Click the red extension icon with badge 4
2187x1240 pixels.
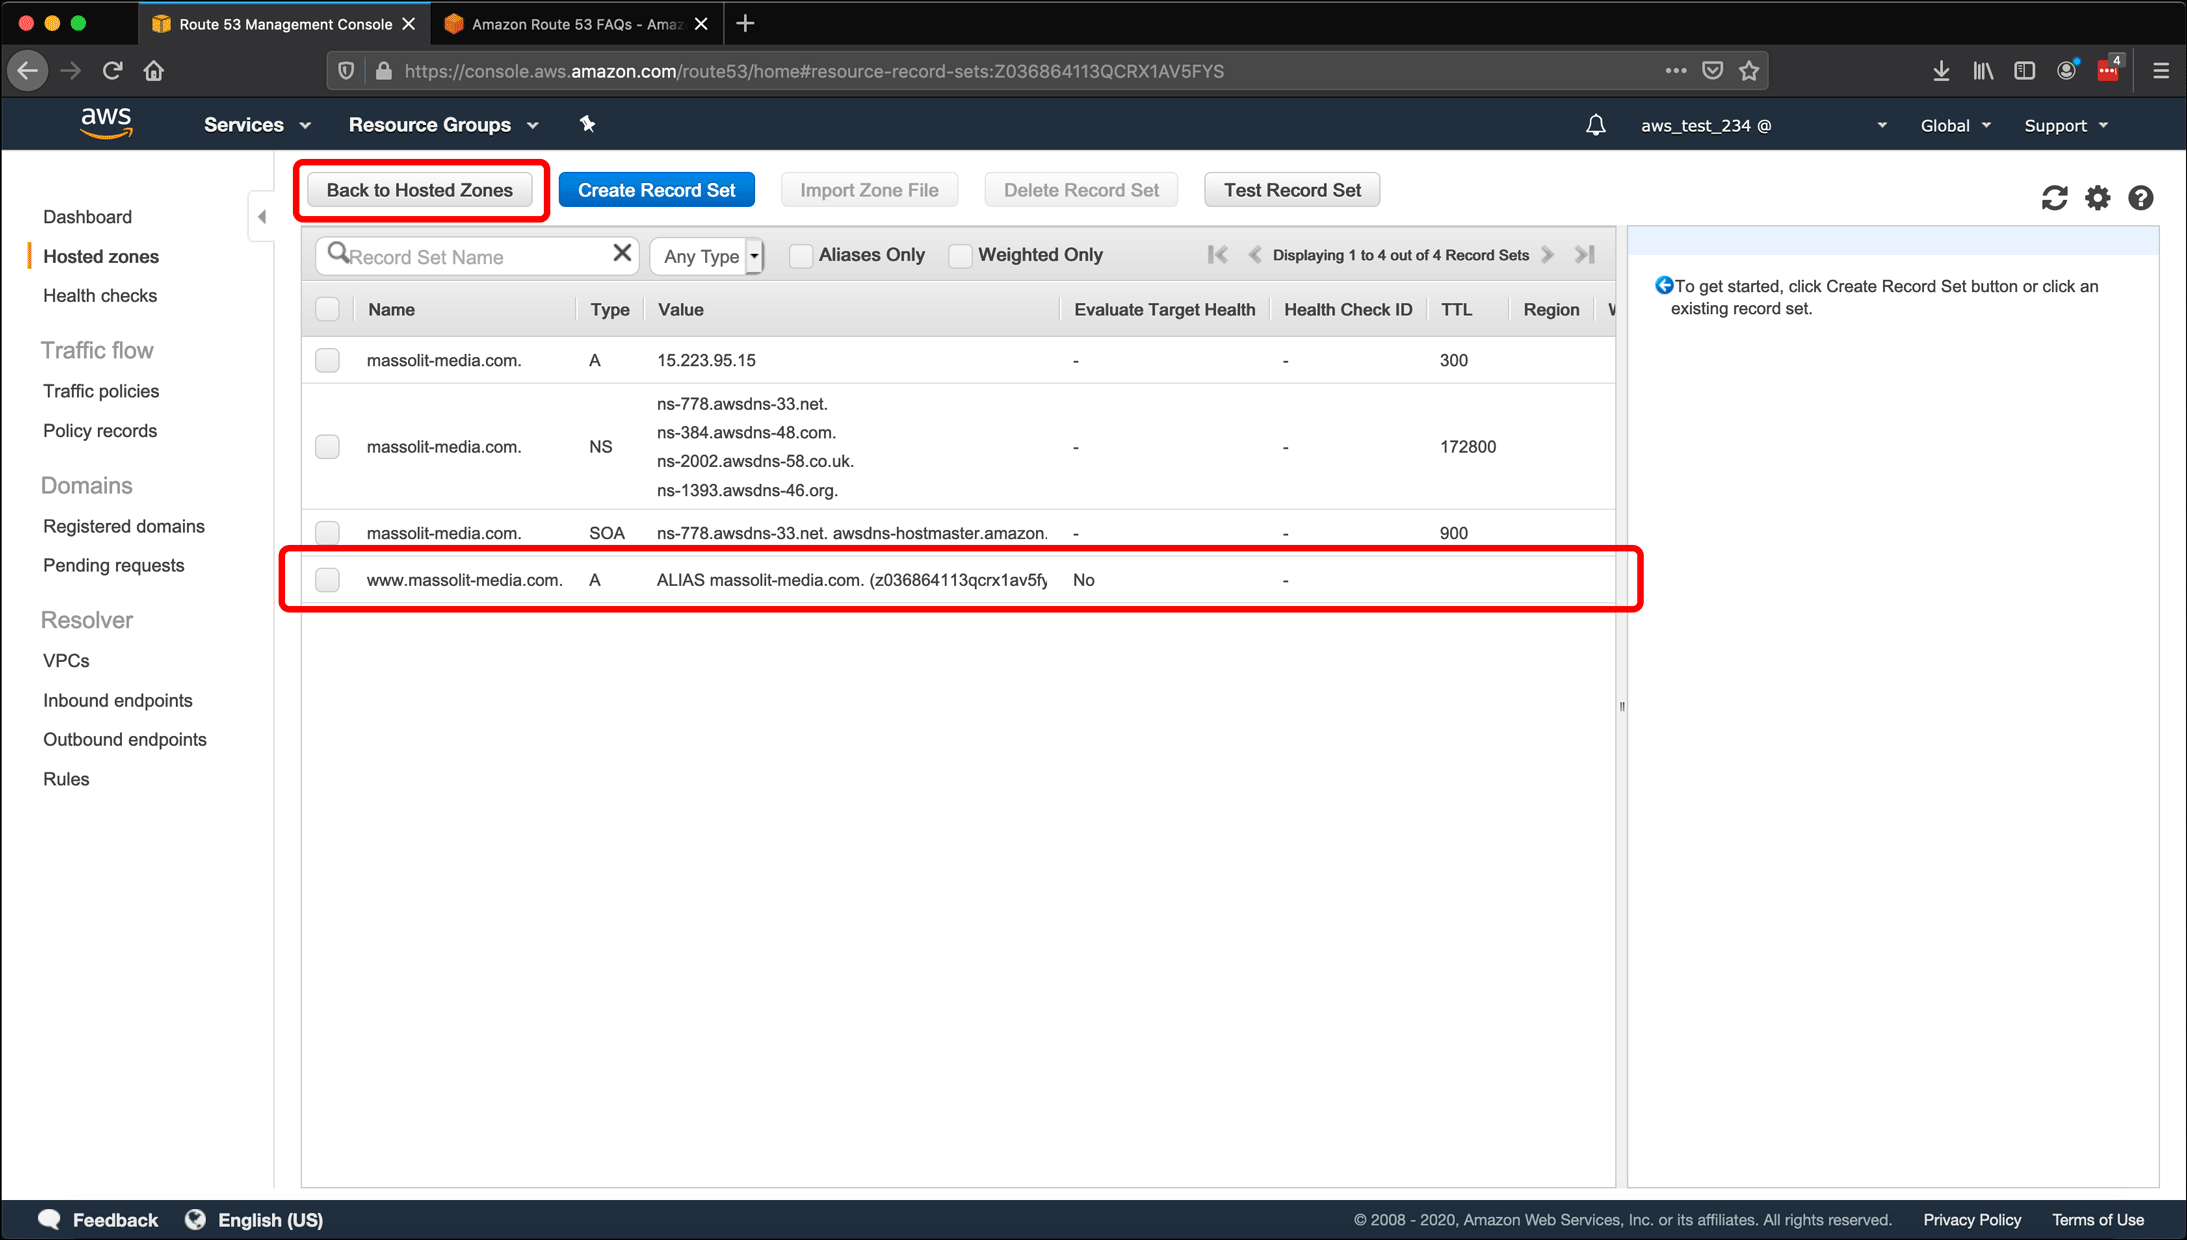[x=2109, y=69]
